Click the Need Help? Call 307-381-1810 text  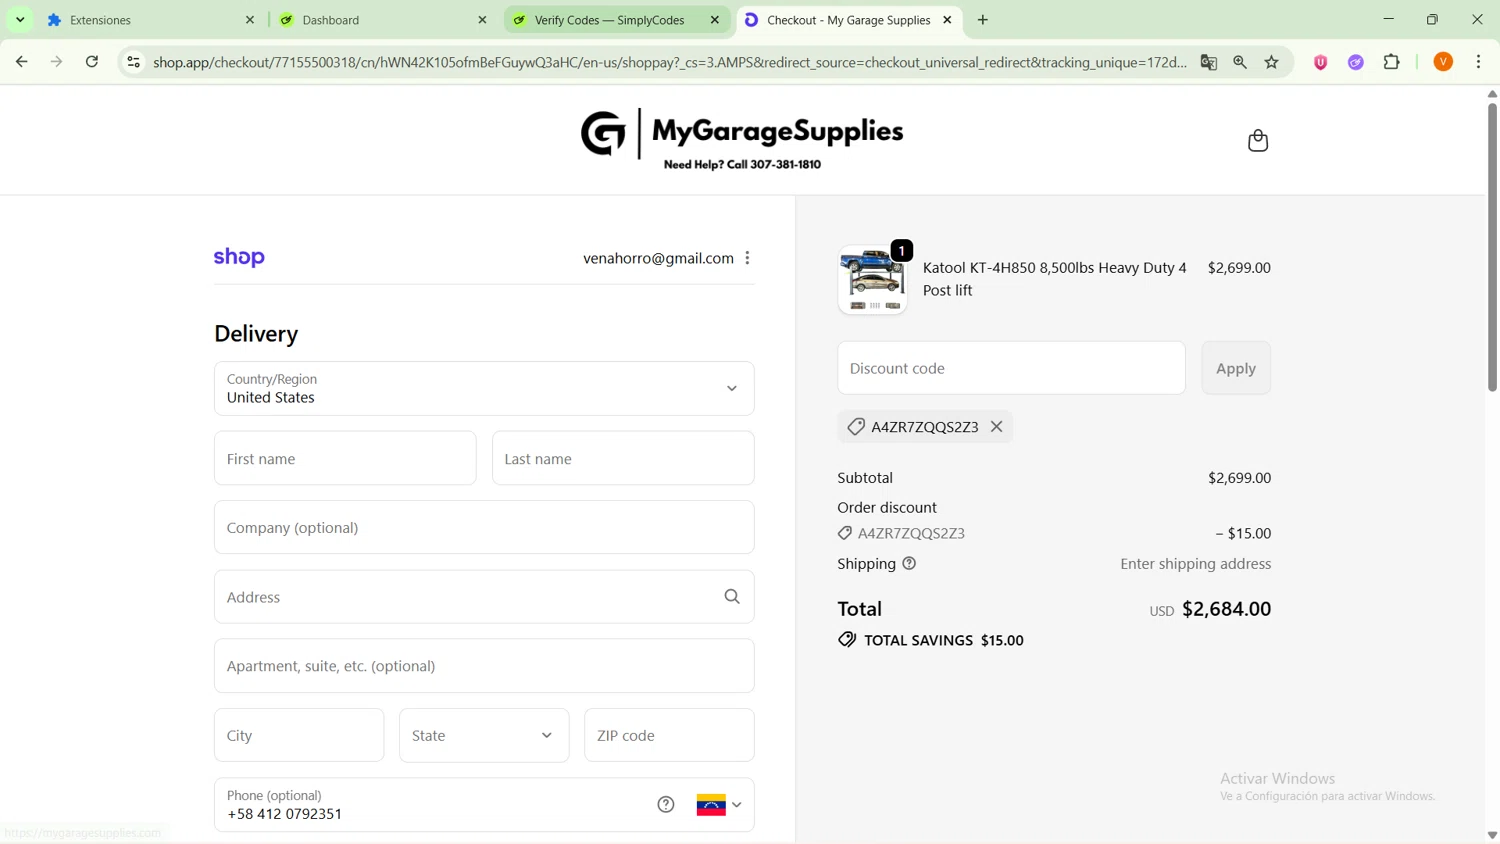tap(742, 165)
